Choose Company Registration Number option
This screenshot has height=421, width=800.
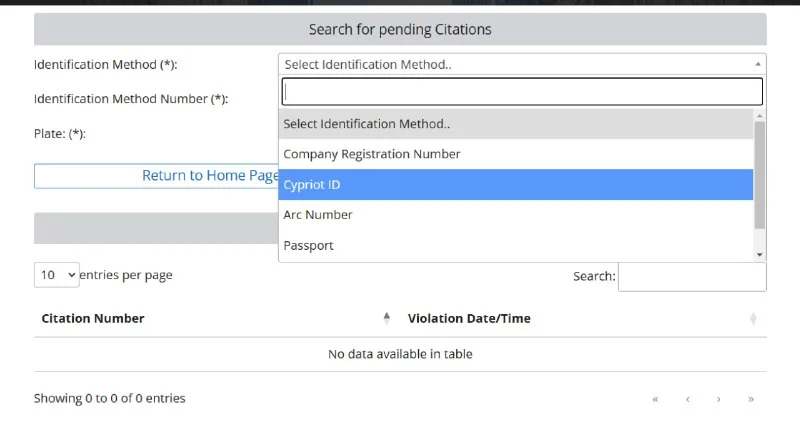pos(515,154)
